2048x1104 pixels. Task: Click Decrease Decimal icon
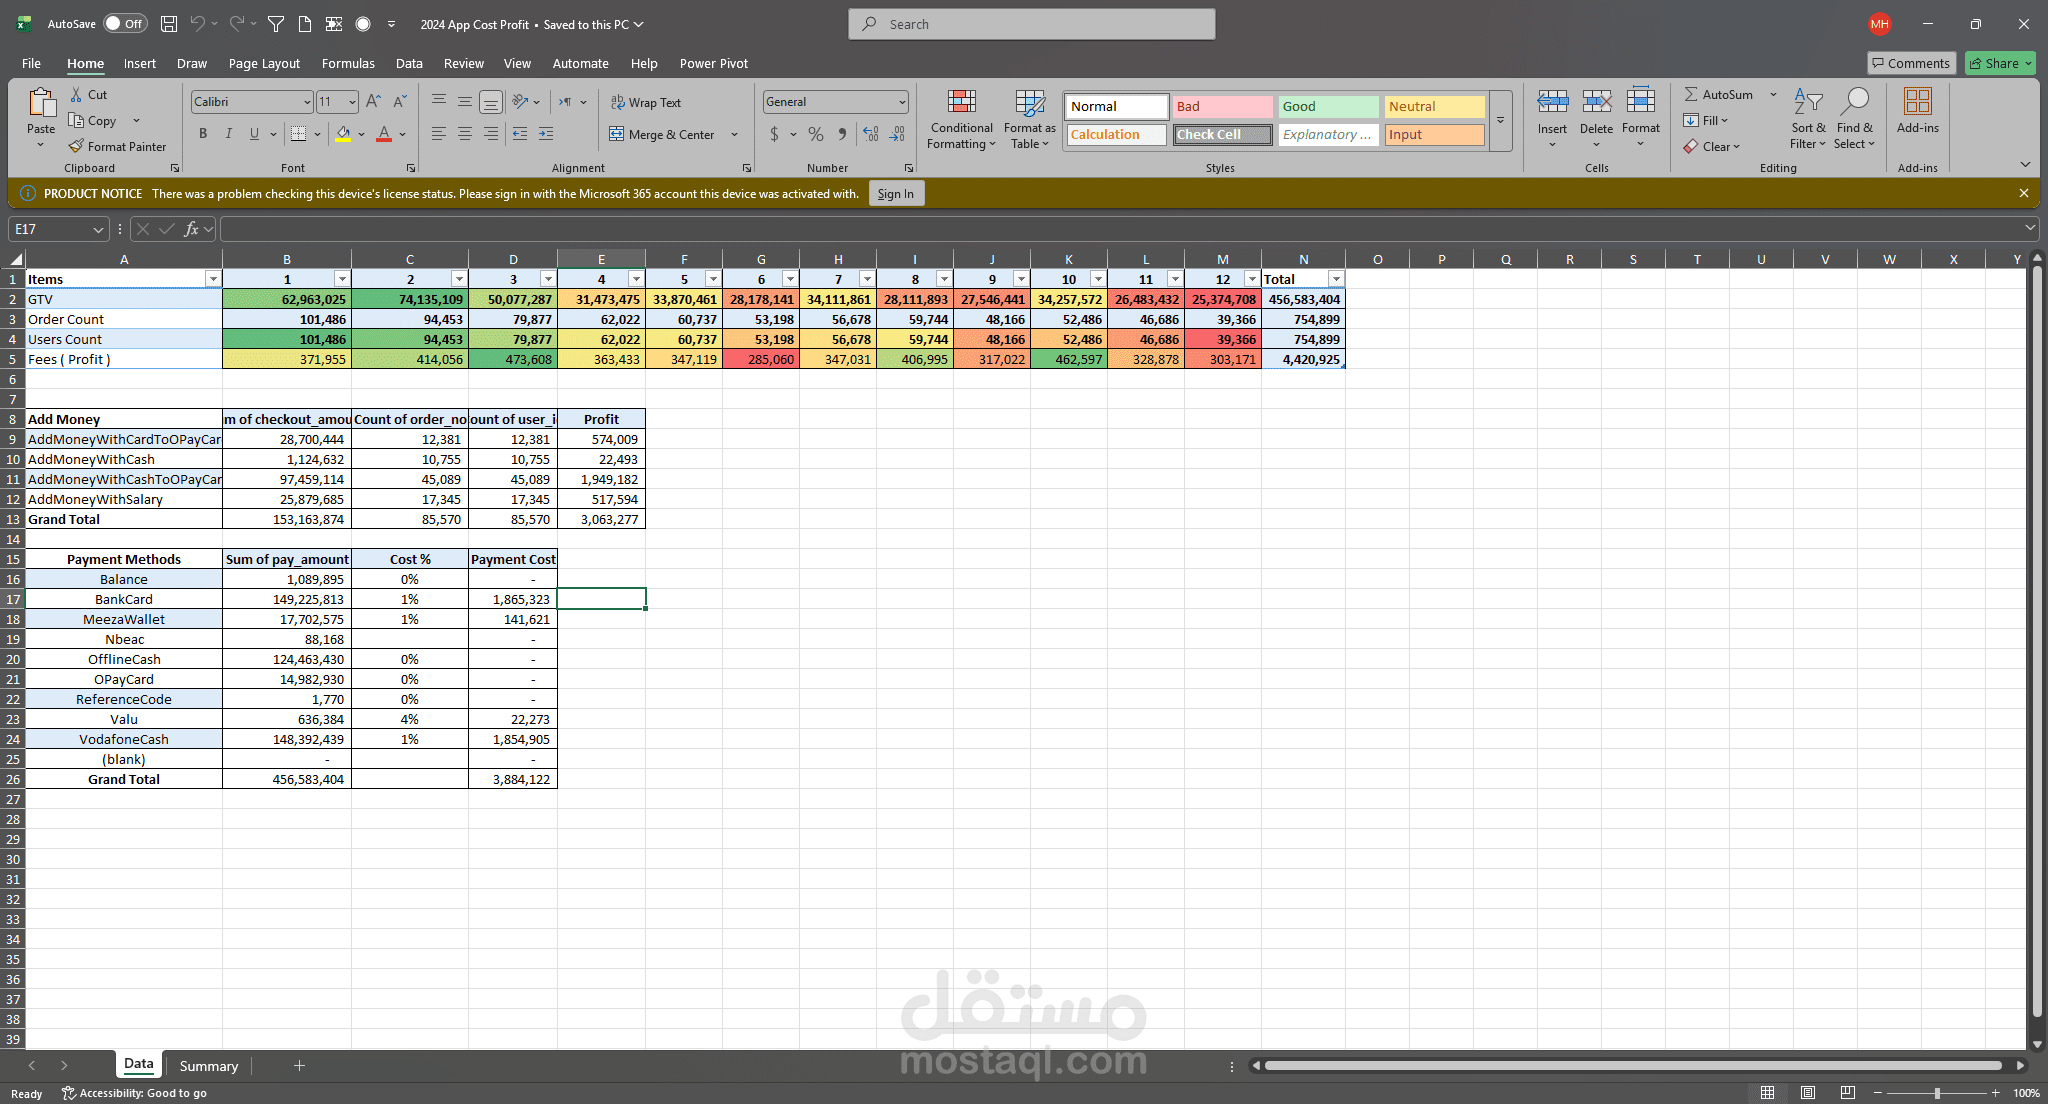point(897,134)
